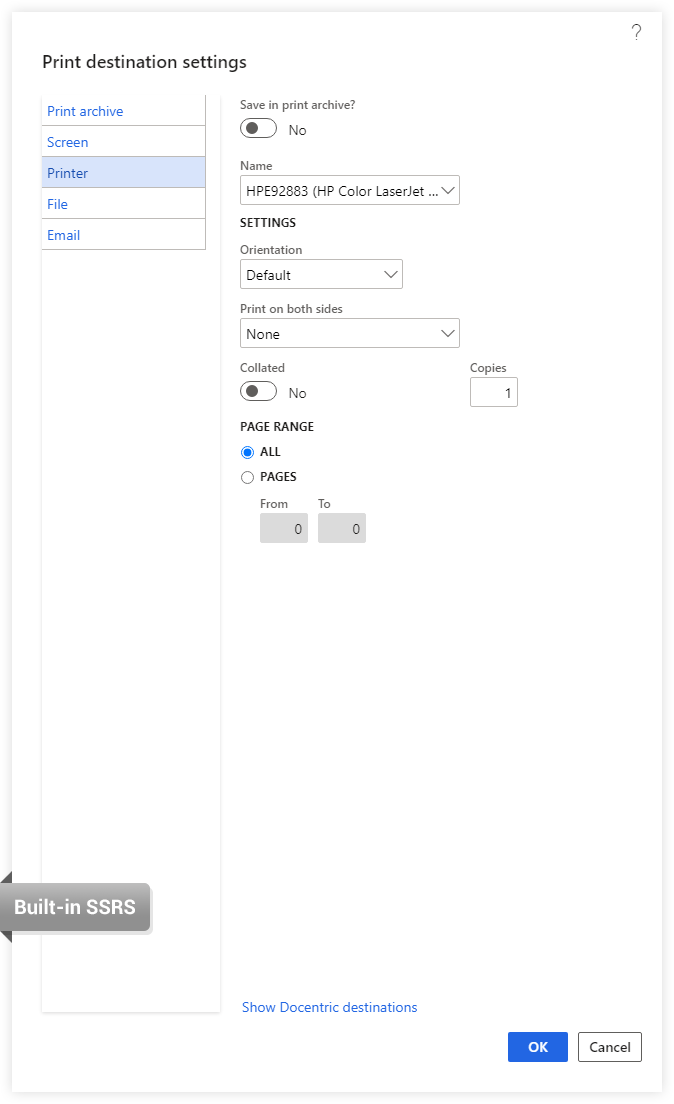Expand the Orientation dropdown

point(321,274)
